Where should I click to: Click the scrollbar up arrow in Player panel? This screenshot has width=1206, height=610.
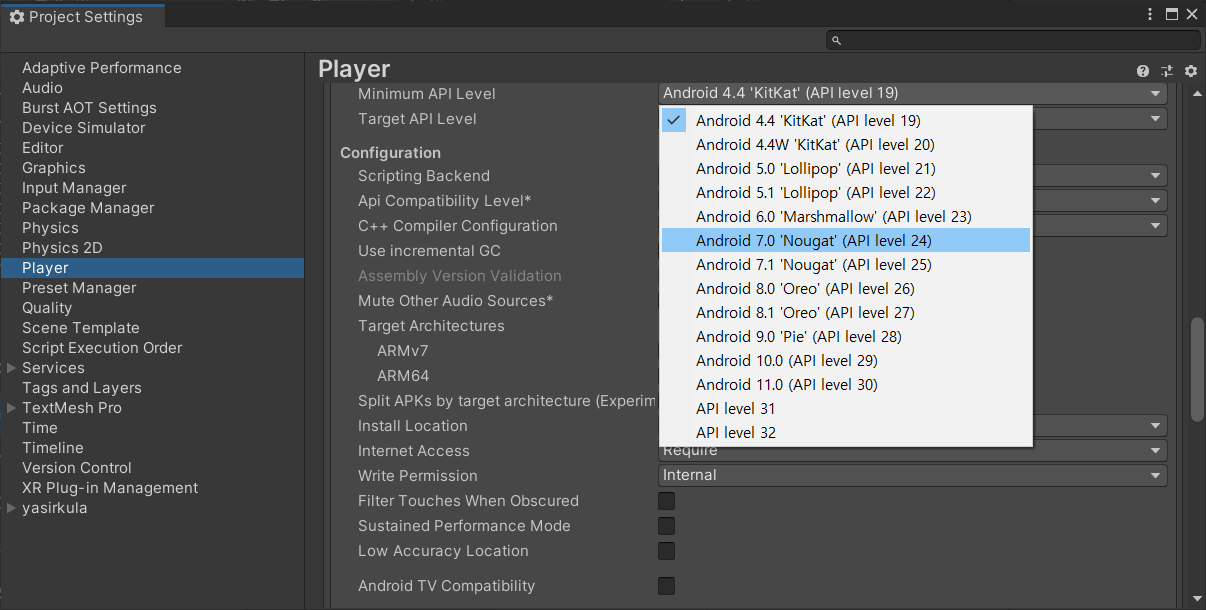(x=1197, y=92)
